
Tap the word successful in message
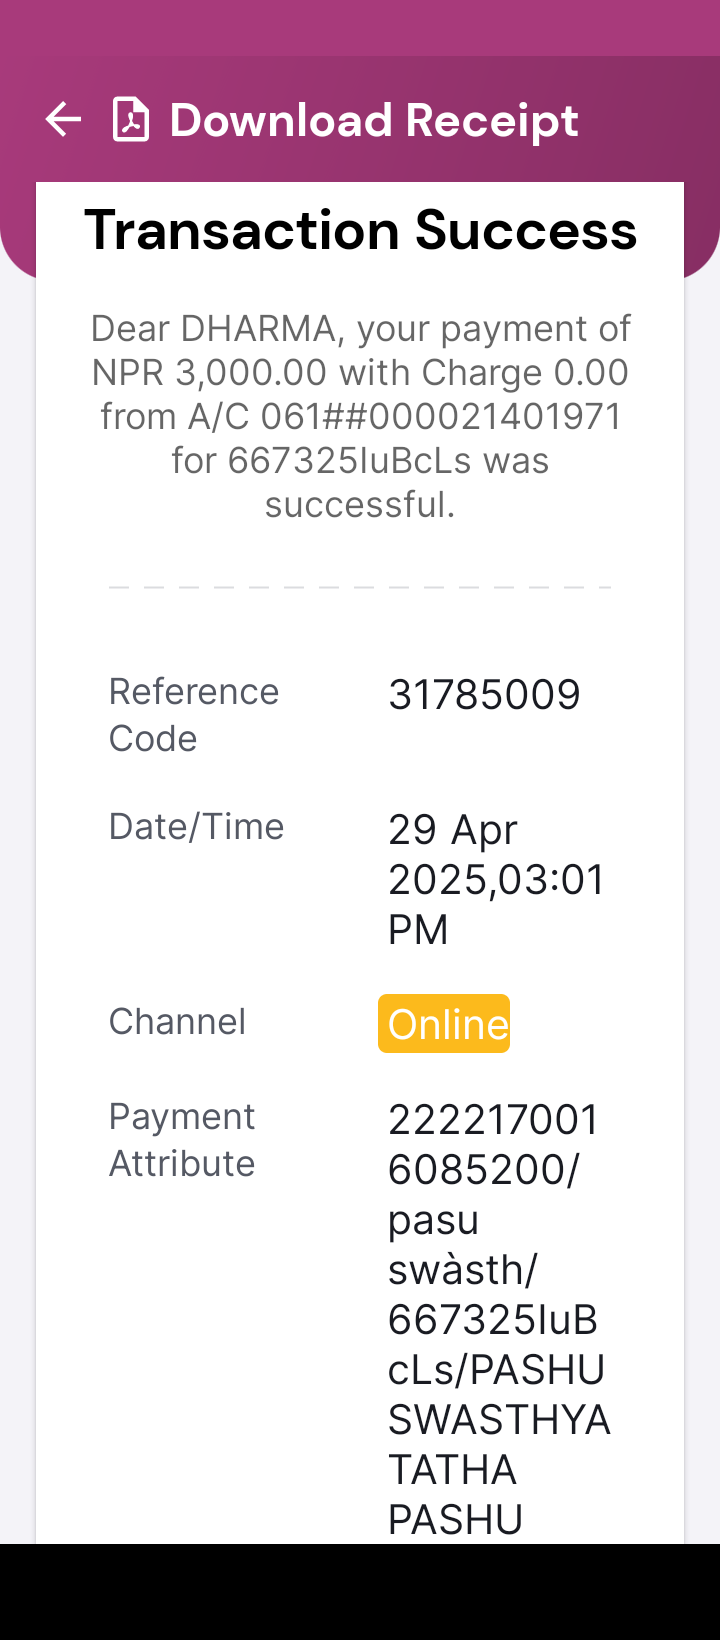(x=359, y=504)
